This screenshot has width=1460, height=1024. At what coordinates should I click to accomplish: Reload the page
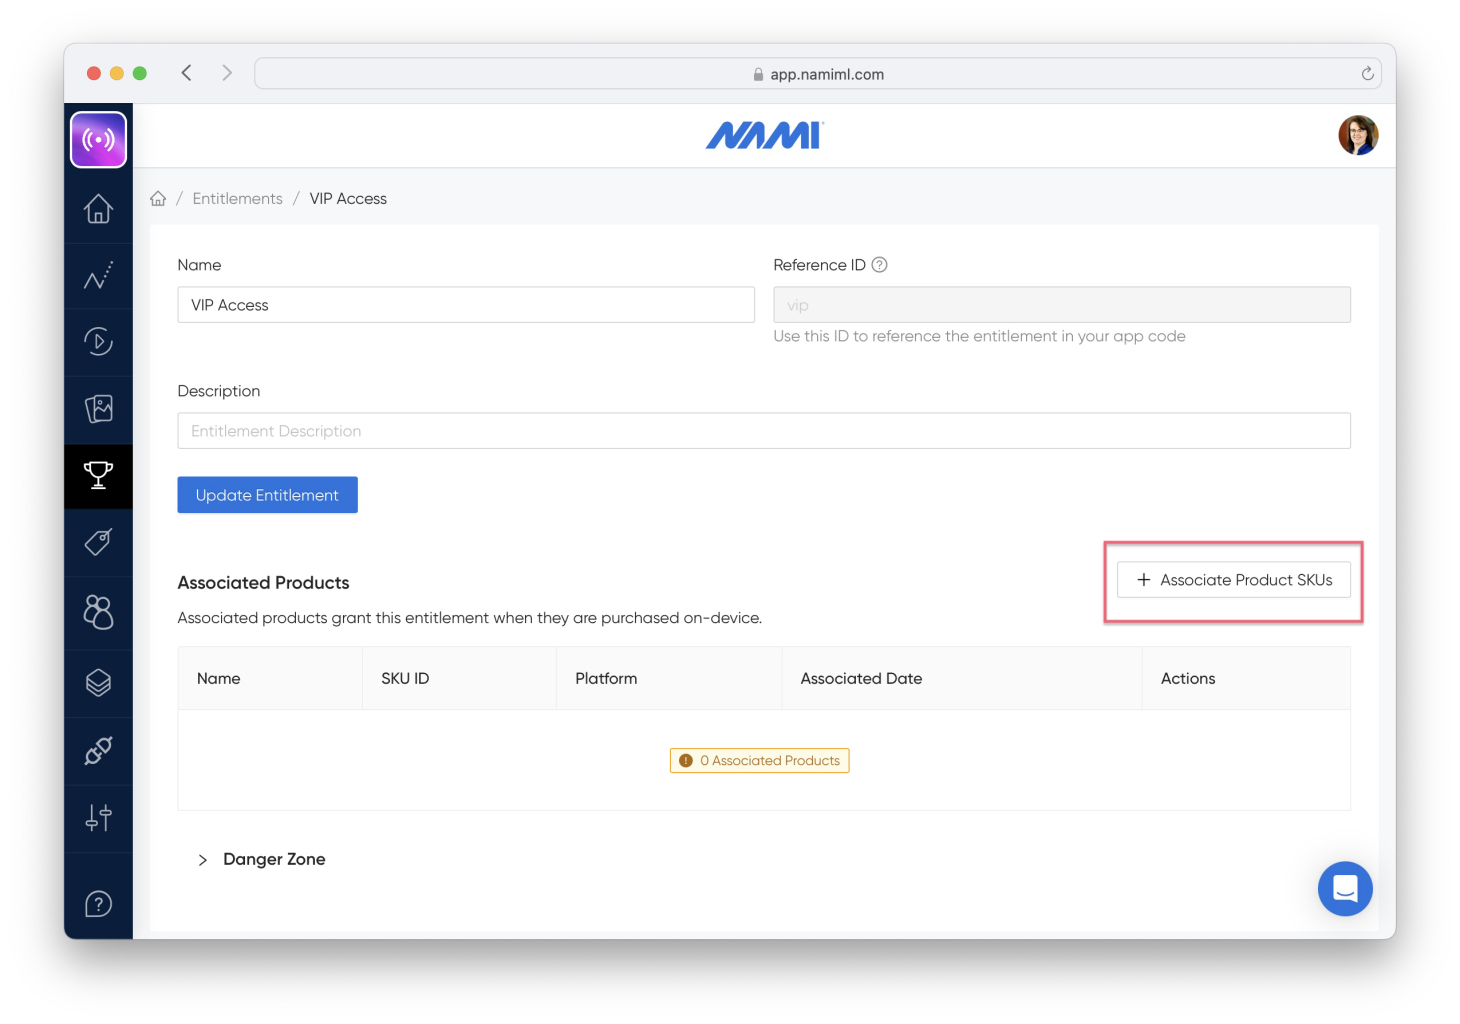coord(1367,73)
